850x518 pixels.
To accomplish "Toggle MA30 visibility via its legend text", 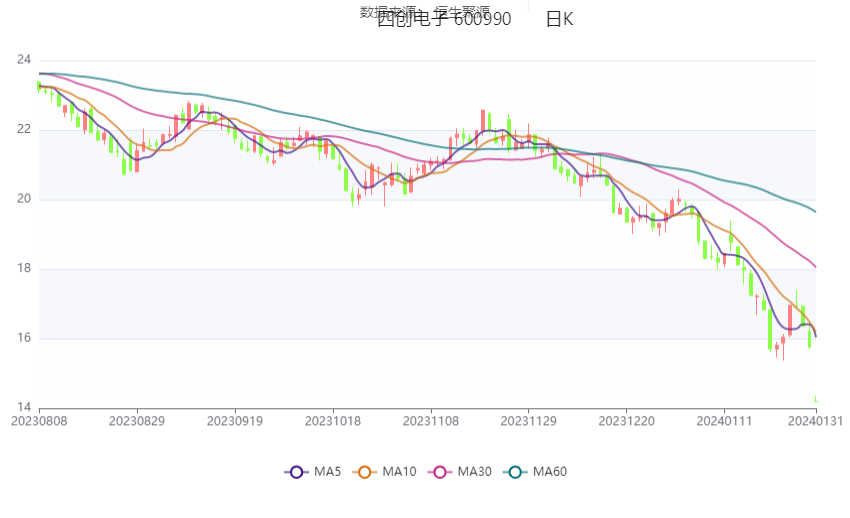I will [474, 472].
